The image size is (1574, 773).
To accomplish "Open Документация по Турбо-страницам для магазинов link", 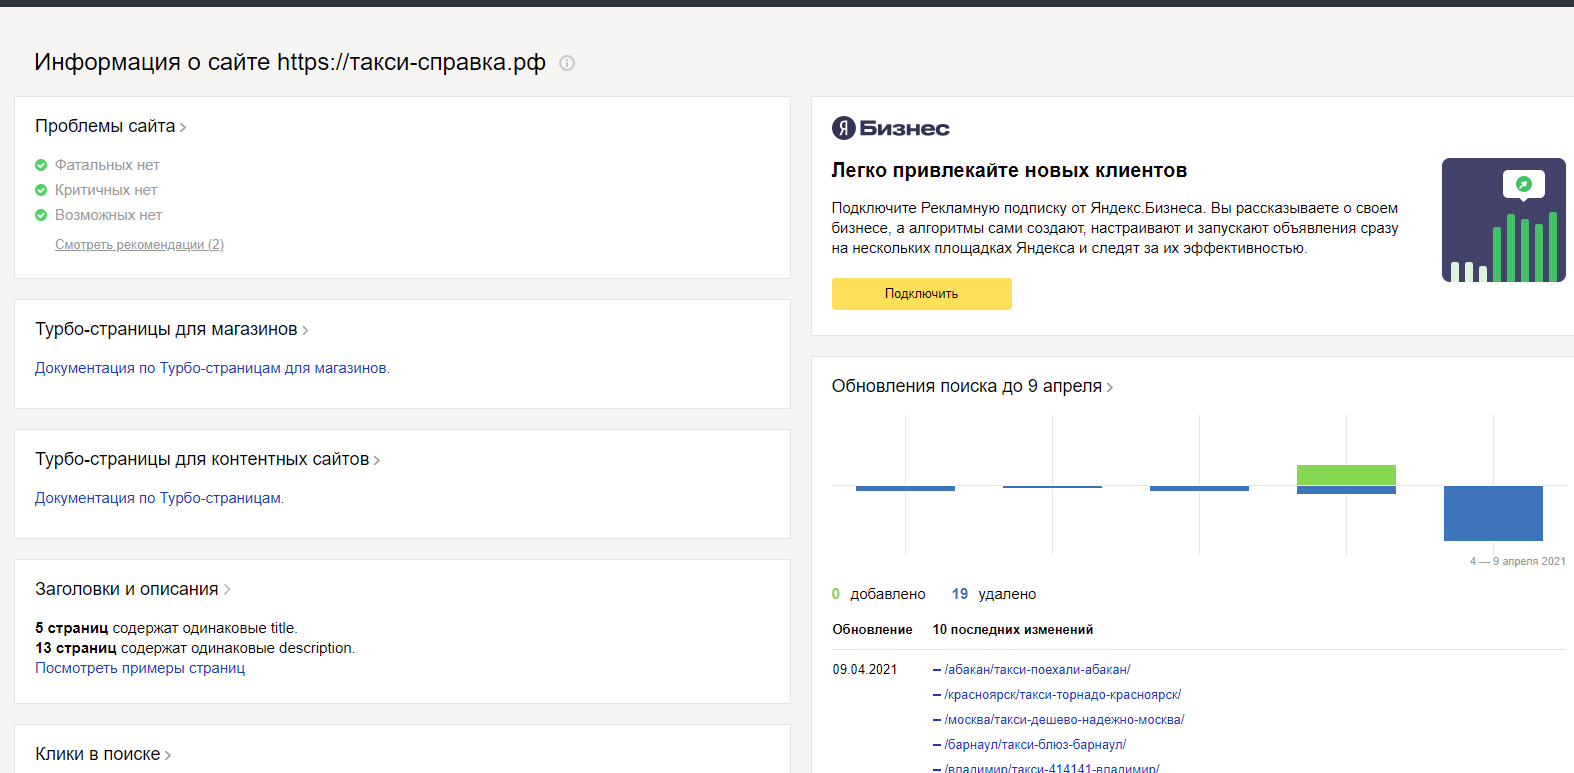I will (212, 368).
